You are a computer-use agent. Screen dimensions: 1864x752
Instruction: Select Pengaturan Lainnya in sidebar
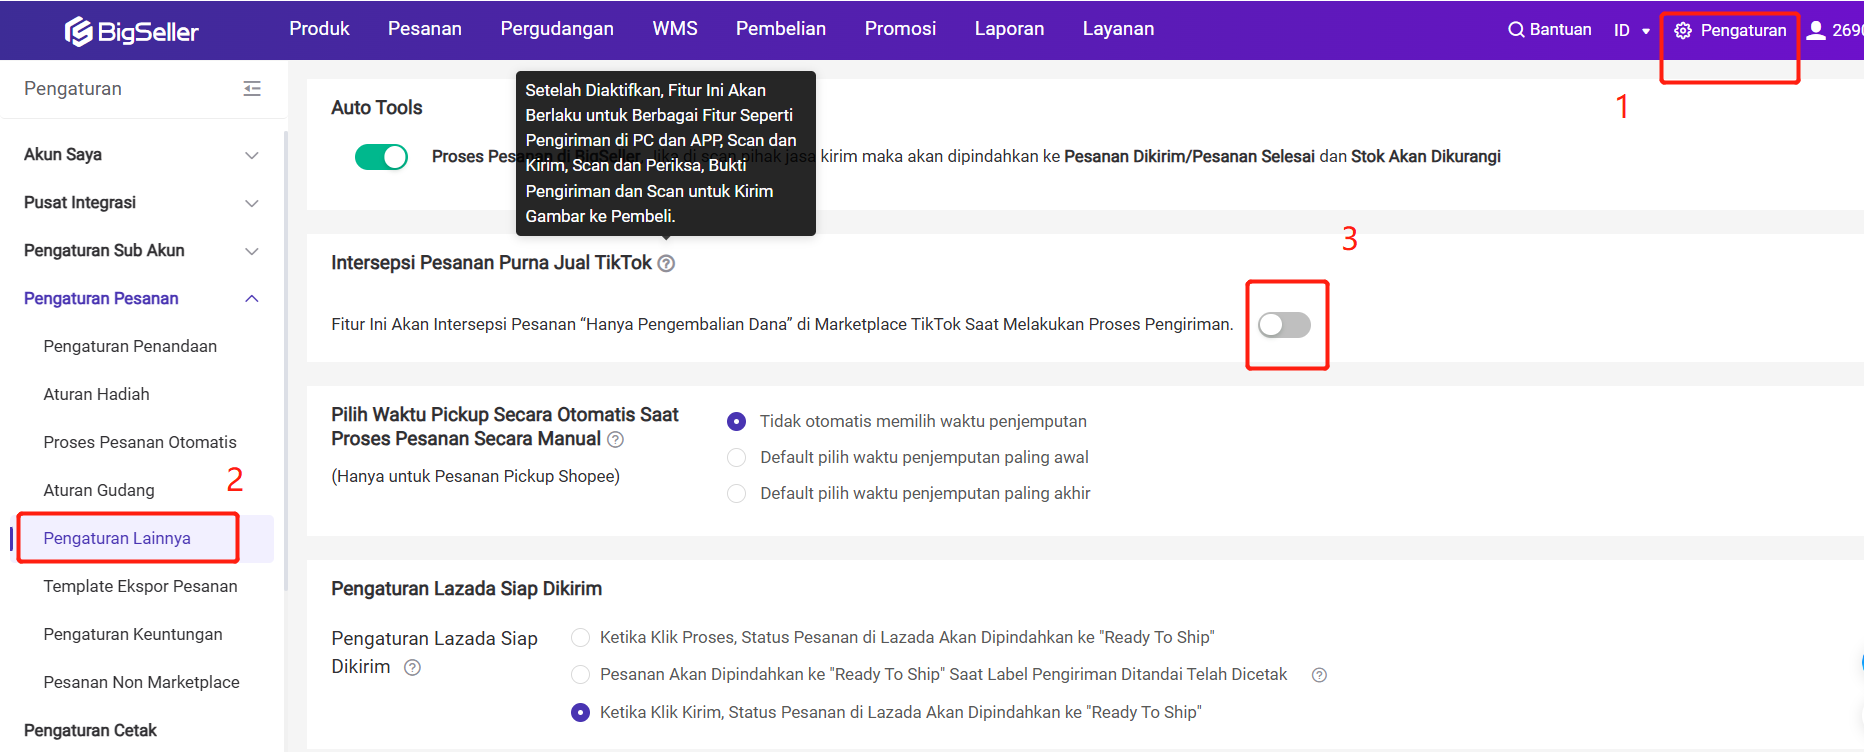point(117,539)
